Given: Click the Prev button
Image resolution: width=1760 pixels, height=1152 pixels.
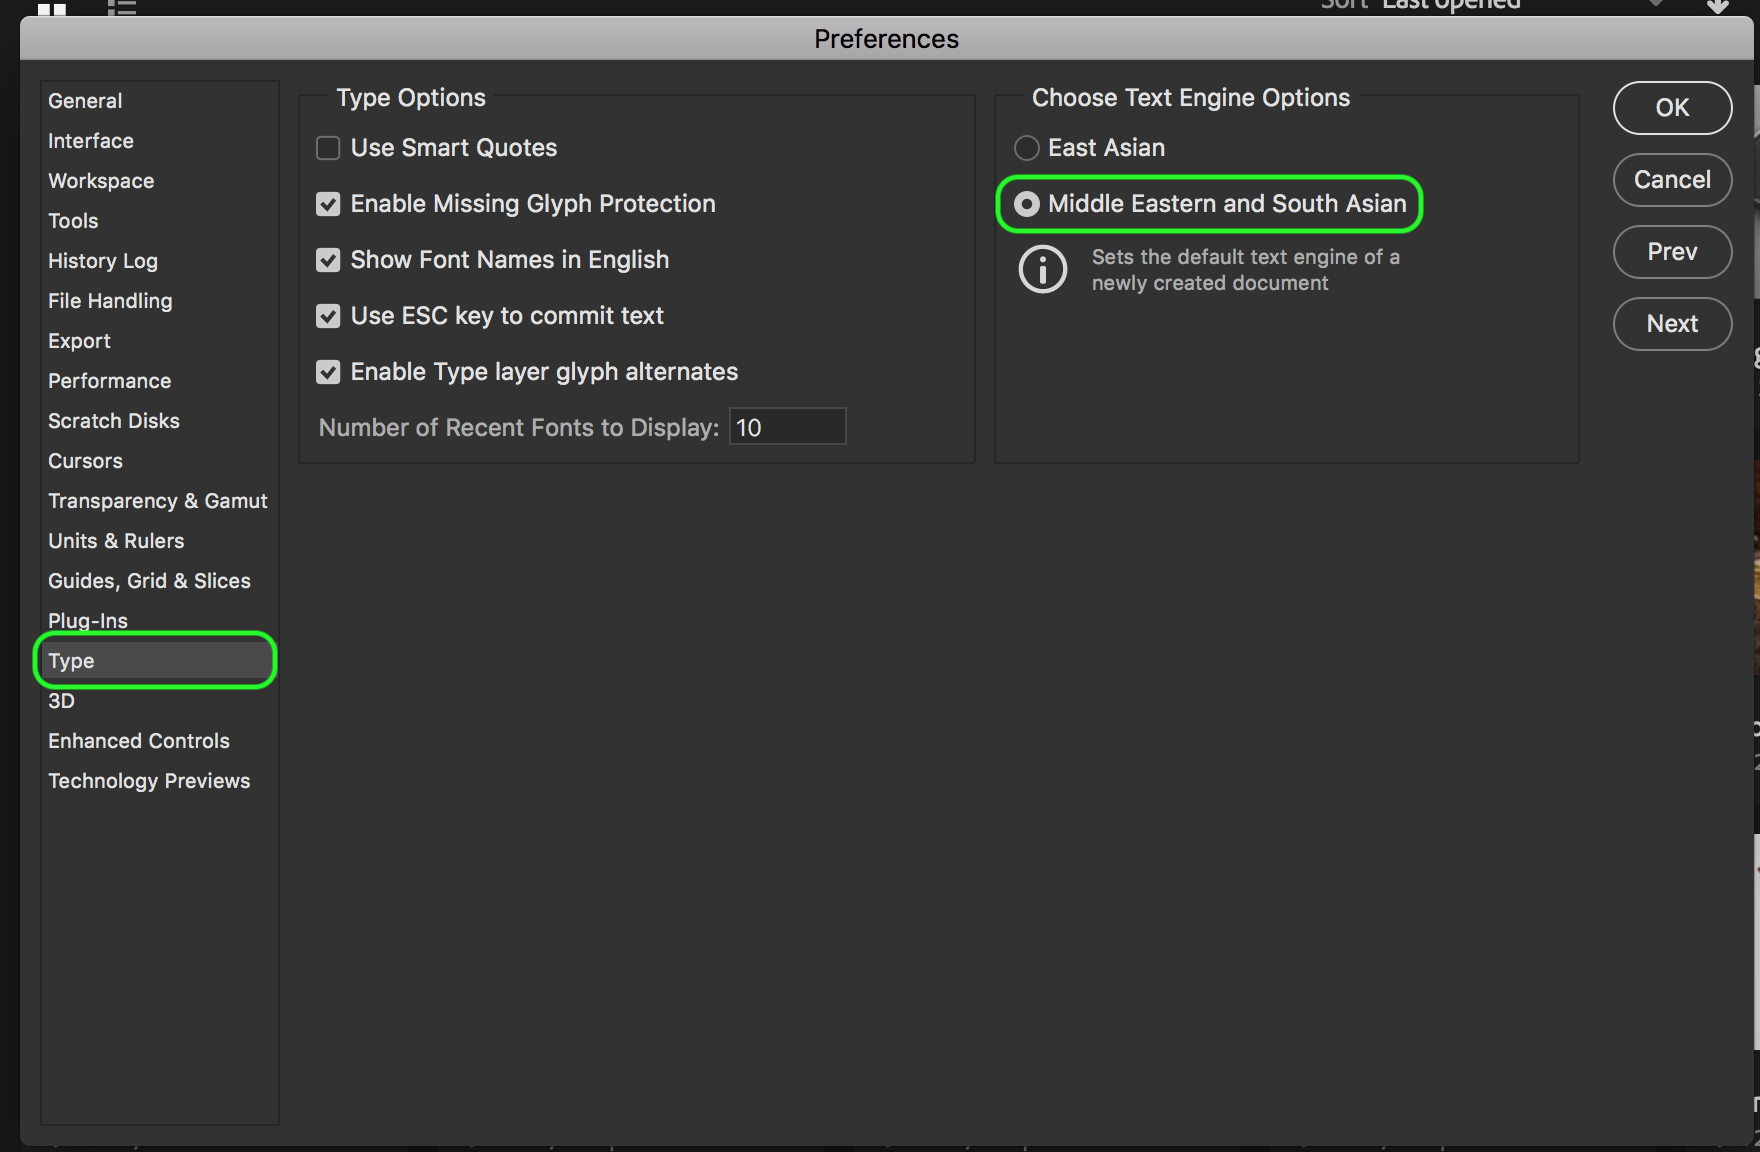Looking at the screenshot, I should 1672,252.
